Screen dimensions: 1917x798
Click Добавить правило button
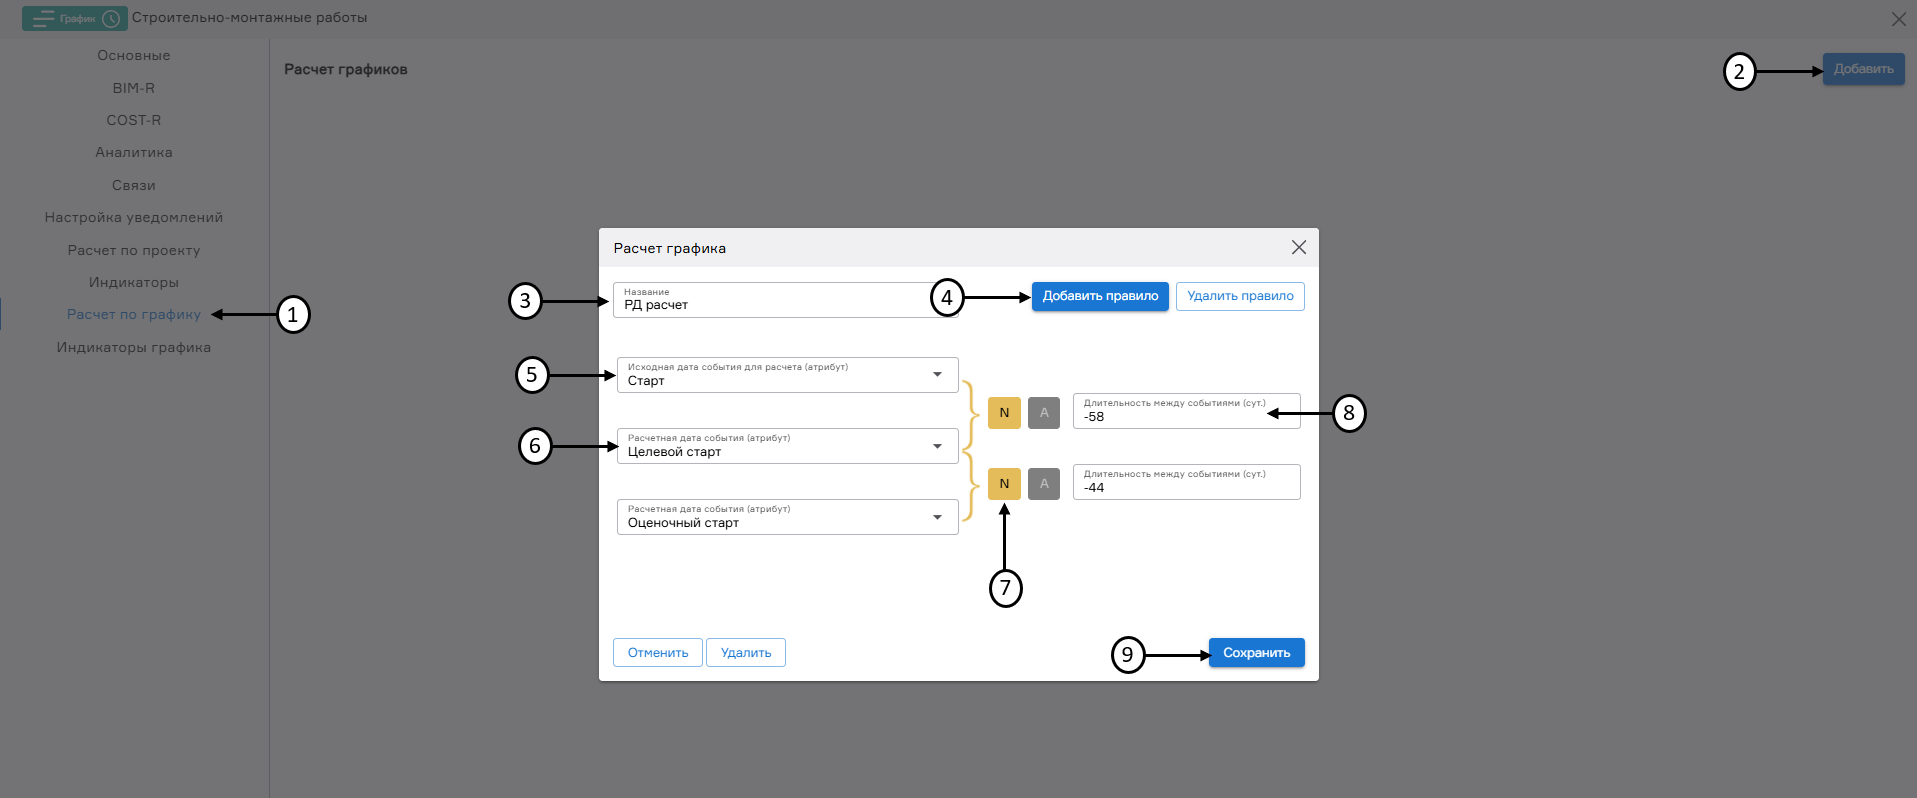[1100, 296]
